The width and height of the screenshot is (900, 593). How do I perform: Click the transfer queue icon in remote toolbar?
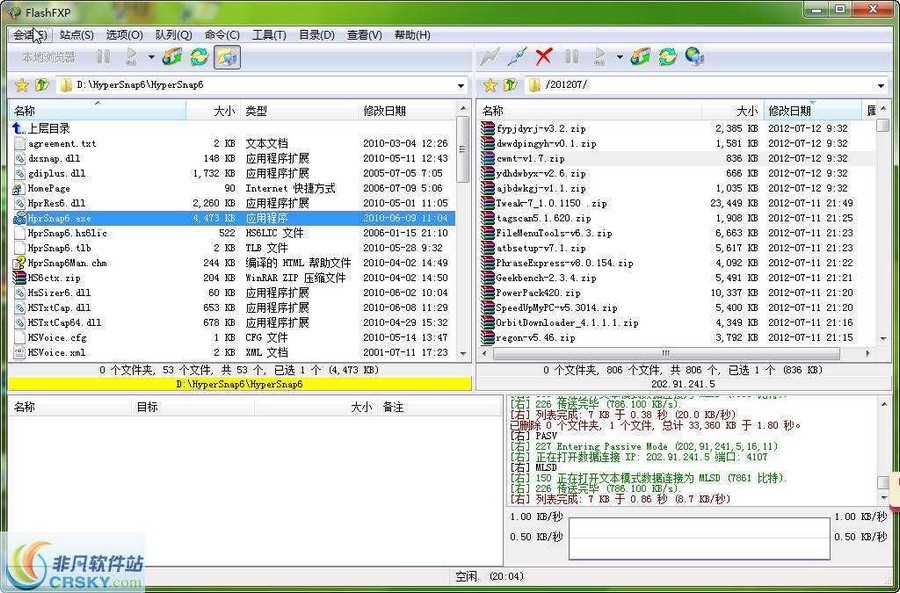click(x=600, y=56)
